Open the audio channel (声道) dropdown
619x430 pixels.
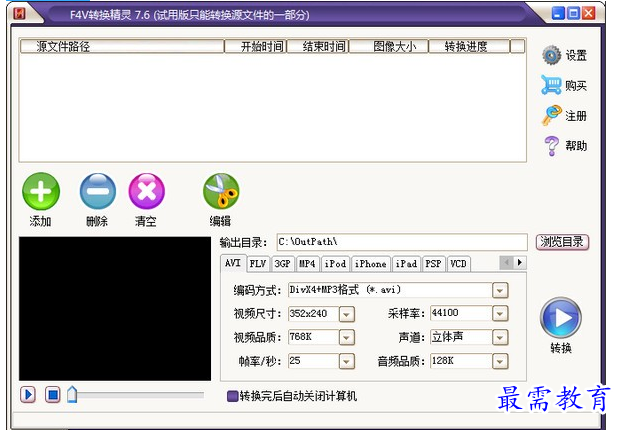(x=500, y=338)
